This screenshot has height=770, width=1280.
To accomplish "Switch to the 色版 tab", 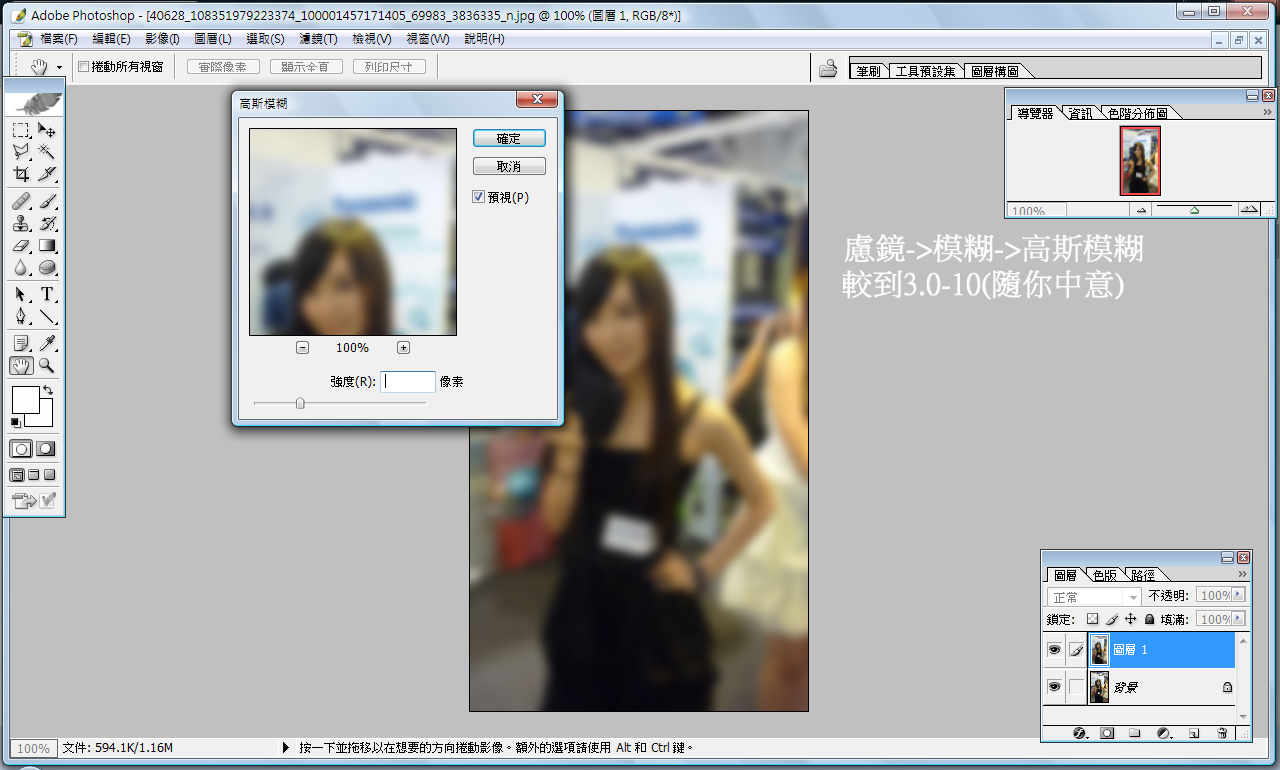I will pyautogui.click(x=1104, y=575).
